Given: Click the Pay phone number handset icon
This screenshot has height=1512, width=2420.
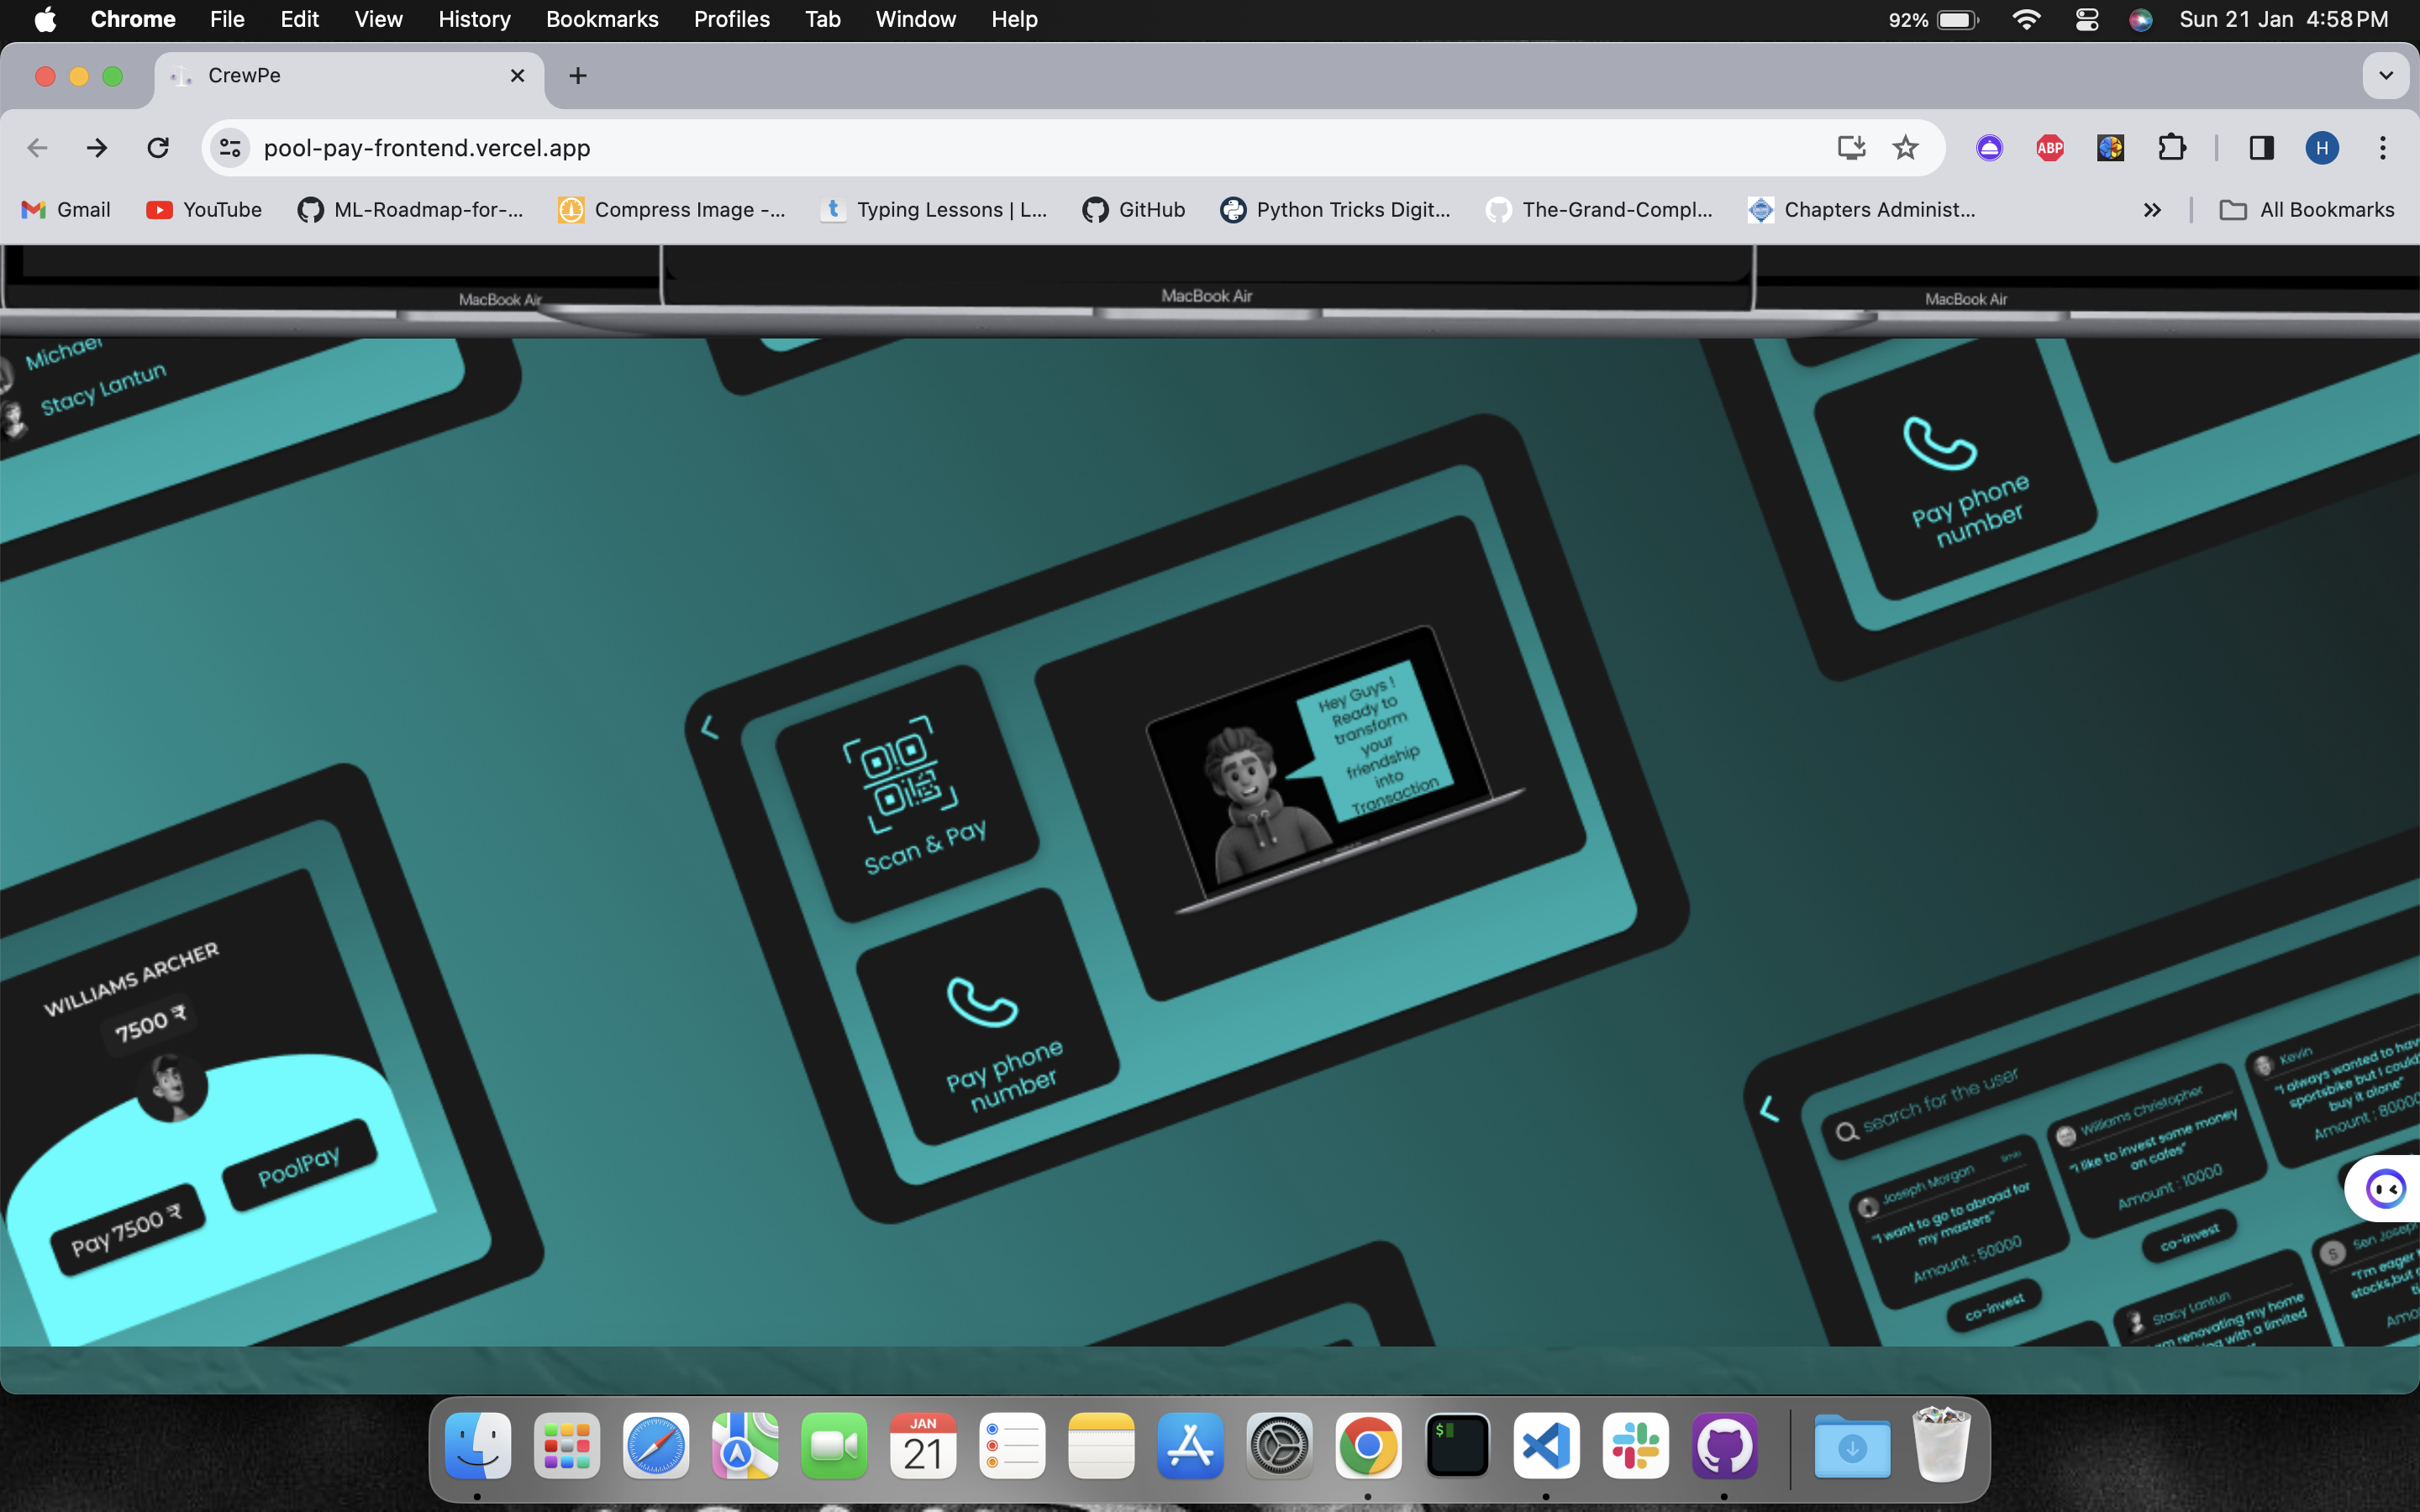Looking at the screenshot, I should (981, 1002).
